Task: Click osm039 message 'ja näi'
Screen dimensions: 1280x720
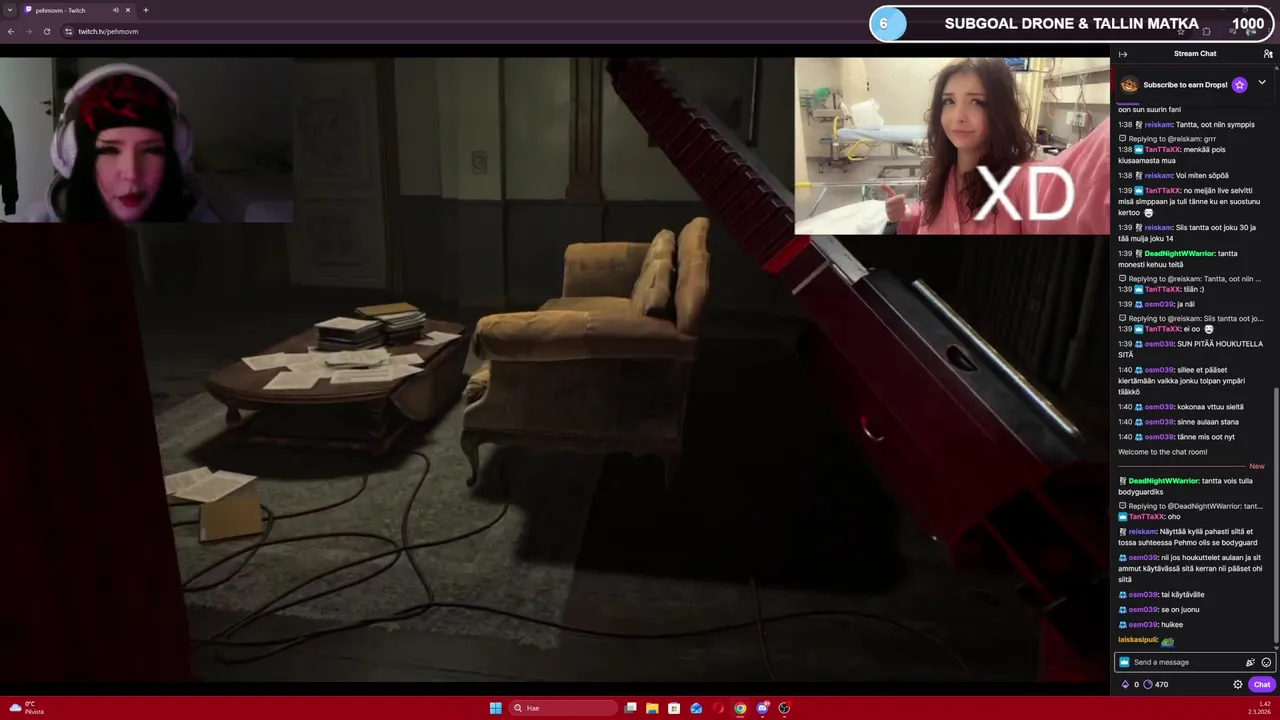Action: point(1185,304)
